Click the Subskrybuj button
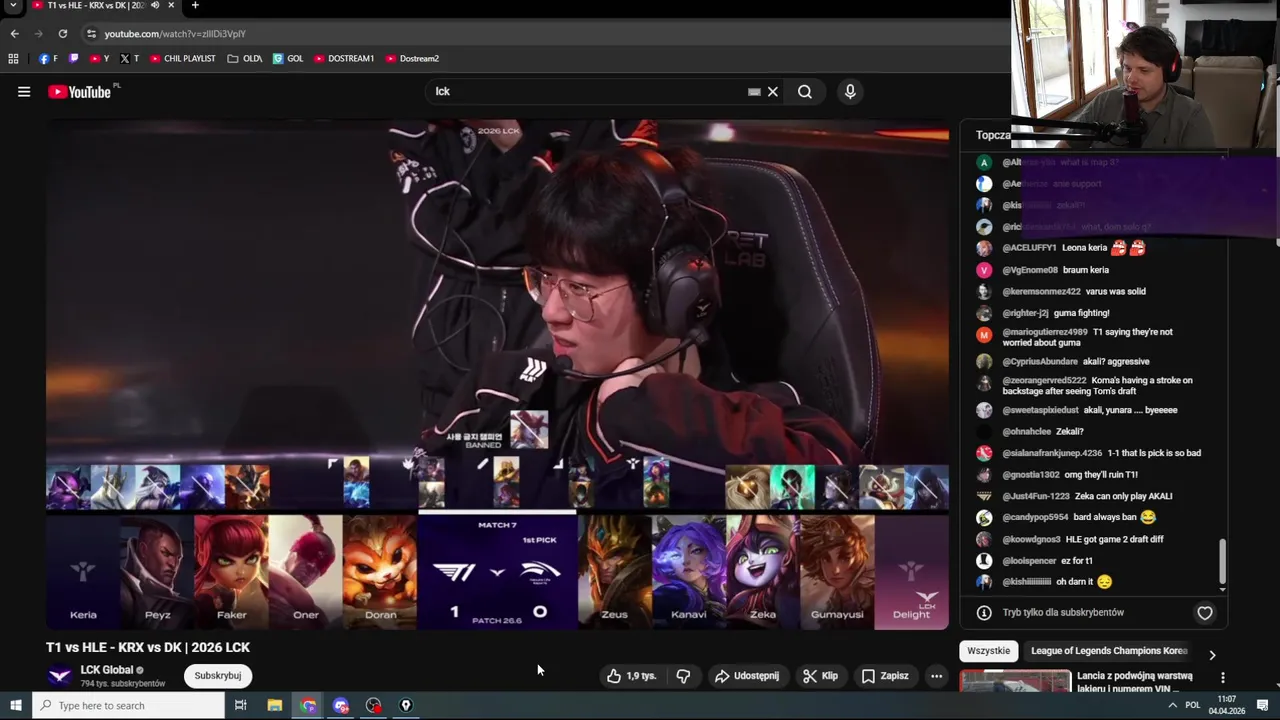The height and width of the screenshot is (720, 1280). [x=218, y=676]
